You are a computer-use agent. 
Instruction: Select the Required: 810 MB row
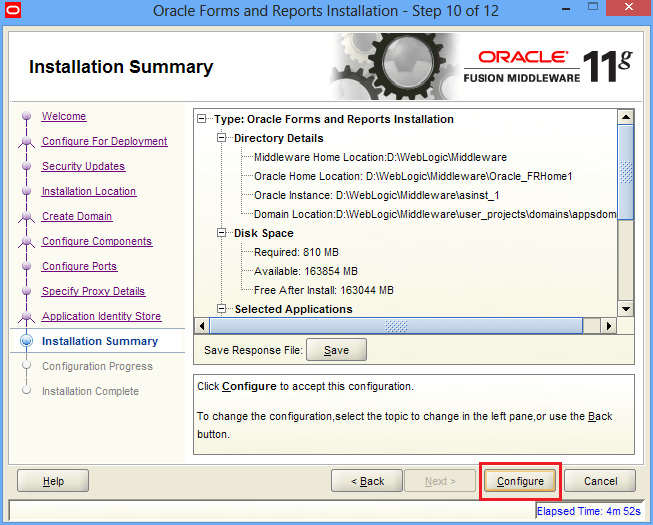(296, 252)
